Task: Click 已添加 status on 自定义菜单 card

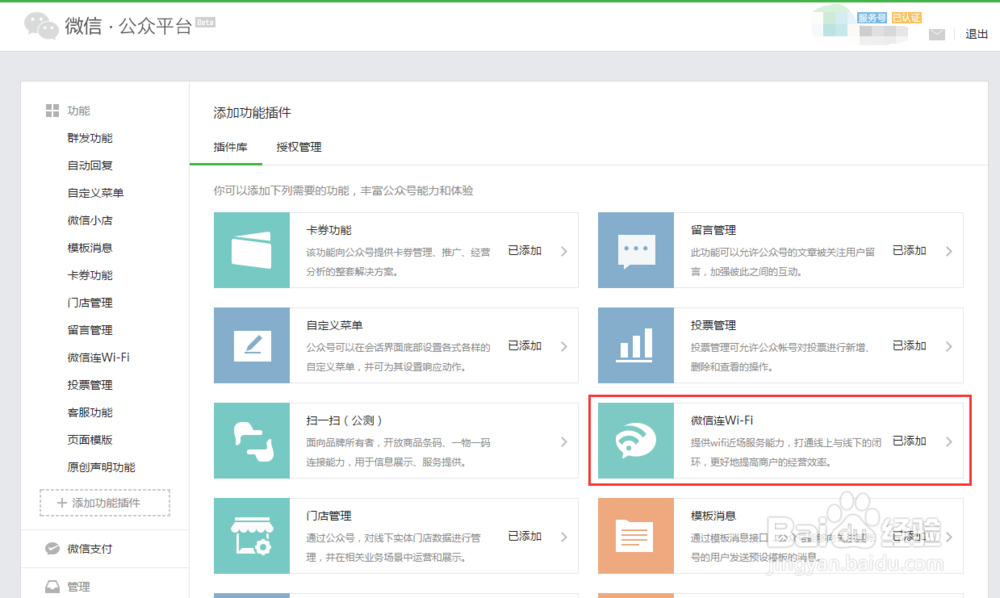Action: [525, 346]
